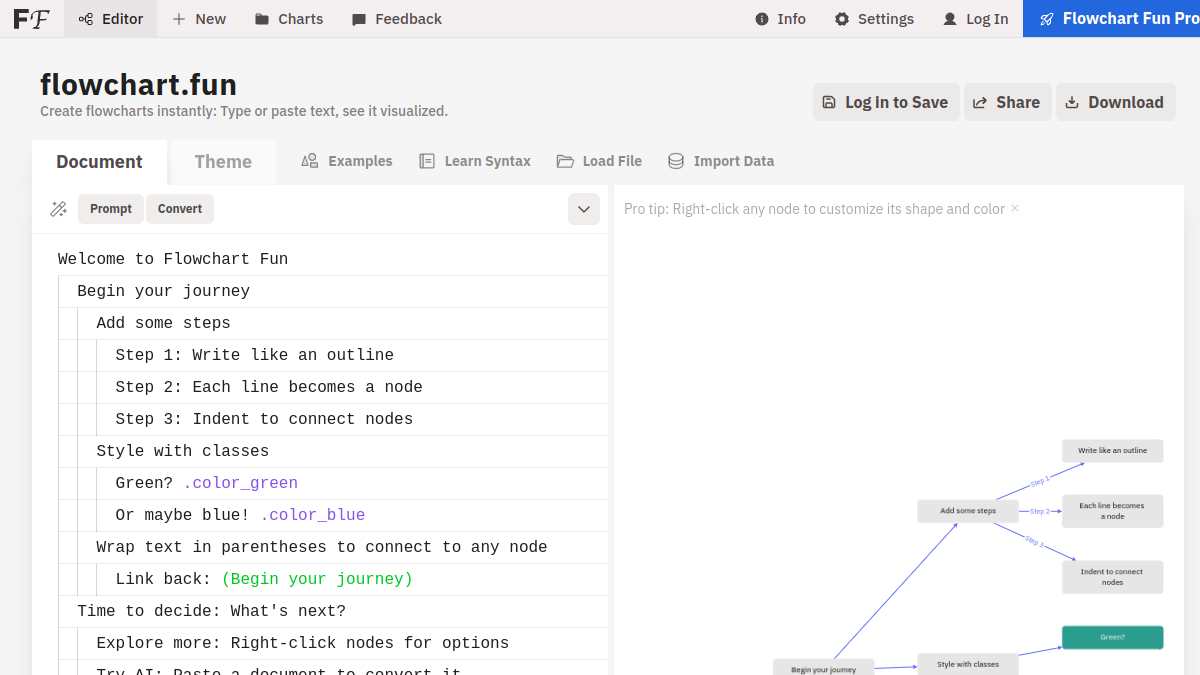Screen dimensions: 1200x675
Task: Dismiss the pro tip message
Action: 1015,209
